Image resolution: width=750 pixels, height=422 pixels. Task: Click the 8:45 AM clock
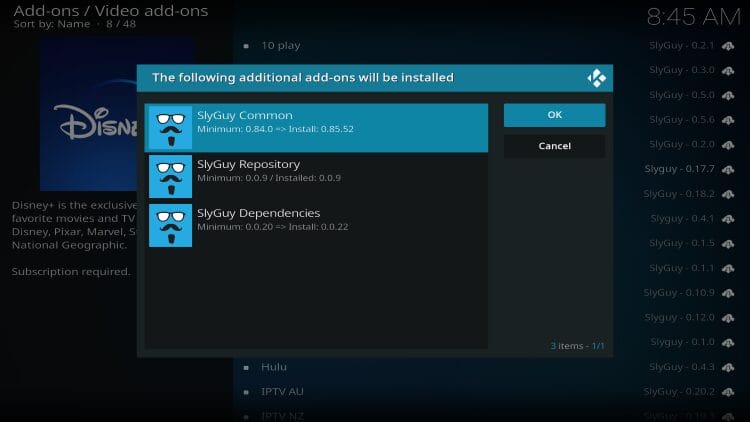tap(694, 17)
